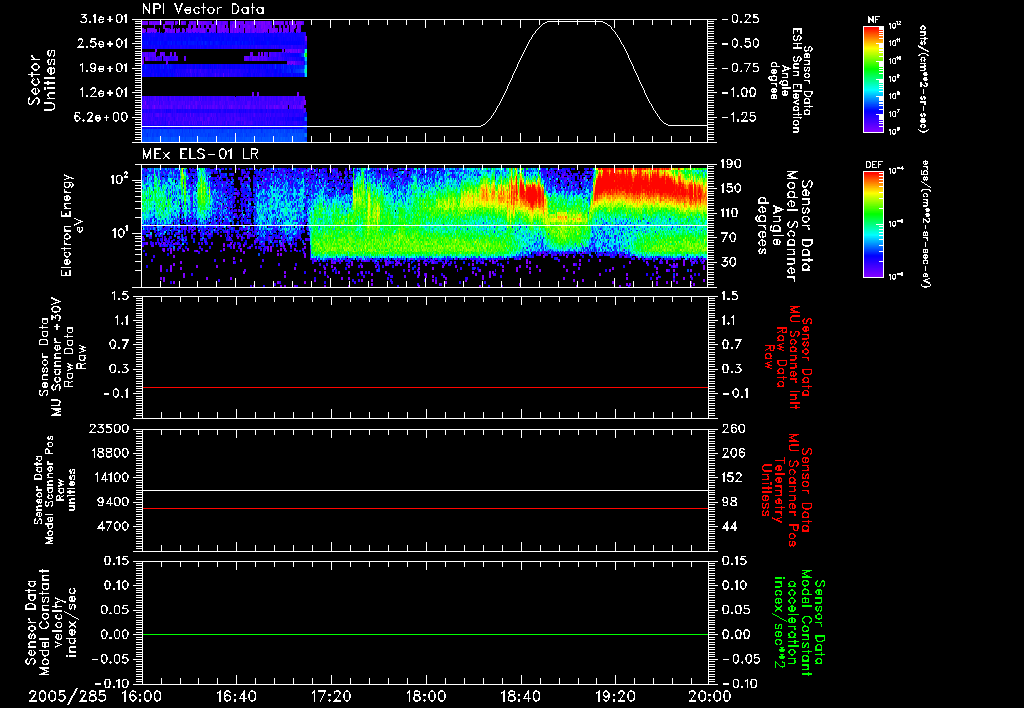
Task: Click the 18:00 time tick label
Action: (x=426, y=696)
